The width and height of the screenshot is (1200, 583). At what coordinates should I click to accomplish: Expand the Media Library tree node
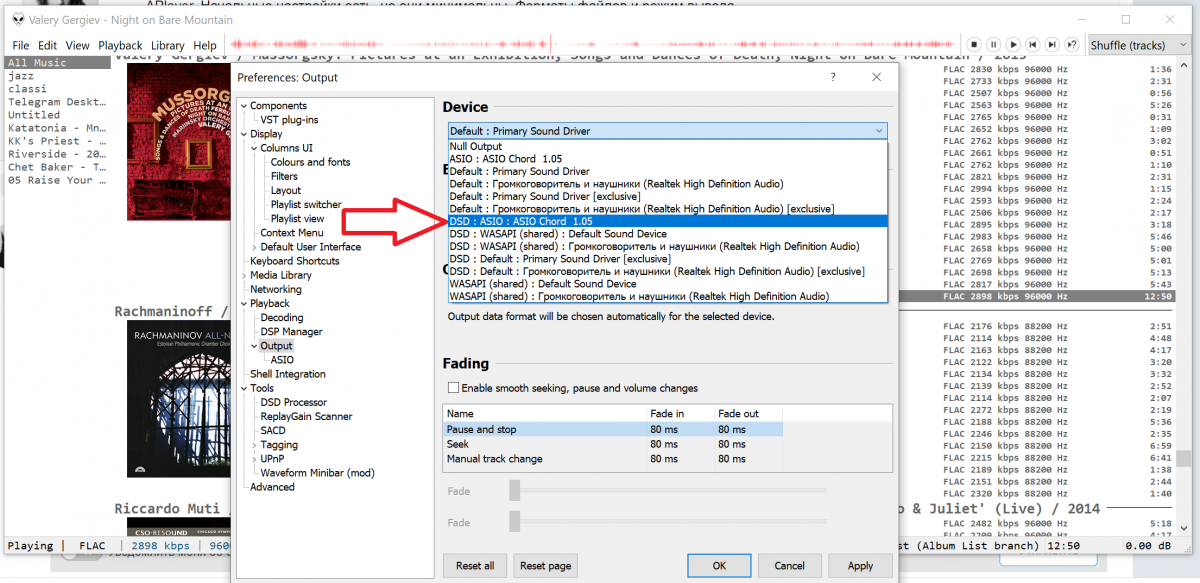(244, 275)
